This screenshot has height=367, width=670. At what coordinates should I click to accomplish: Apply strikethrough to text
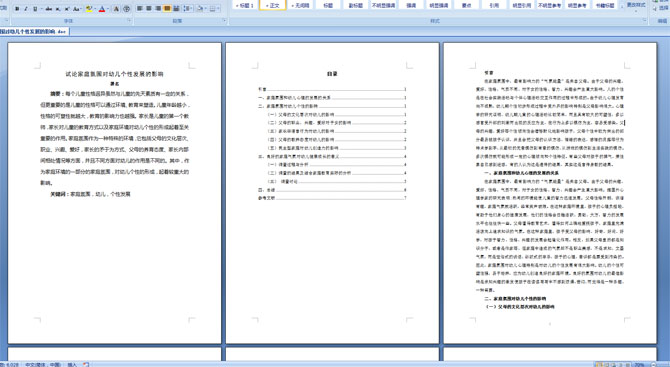click(49, 9)
